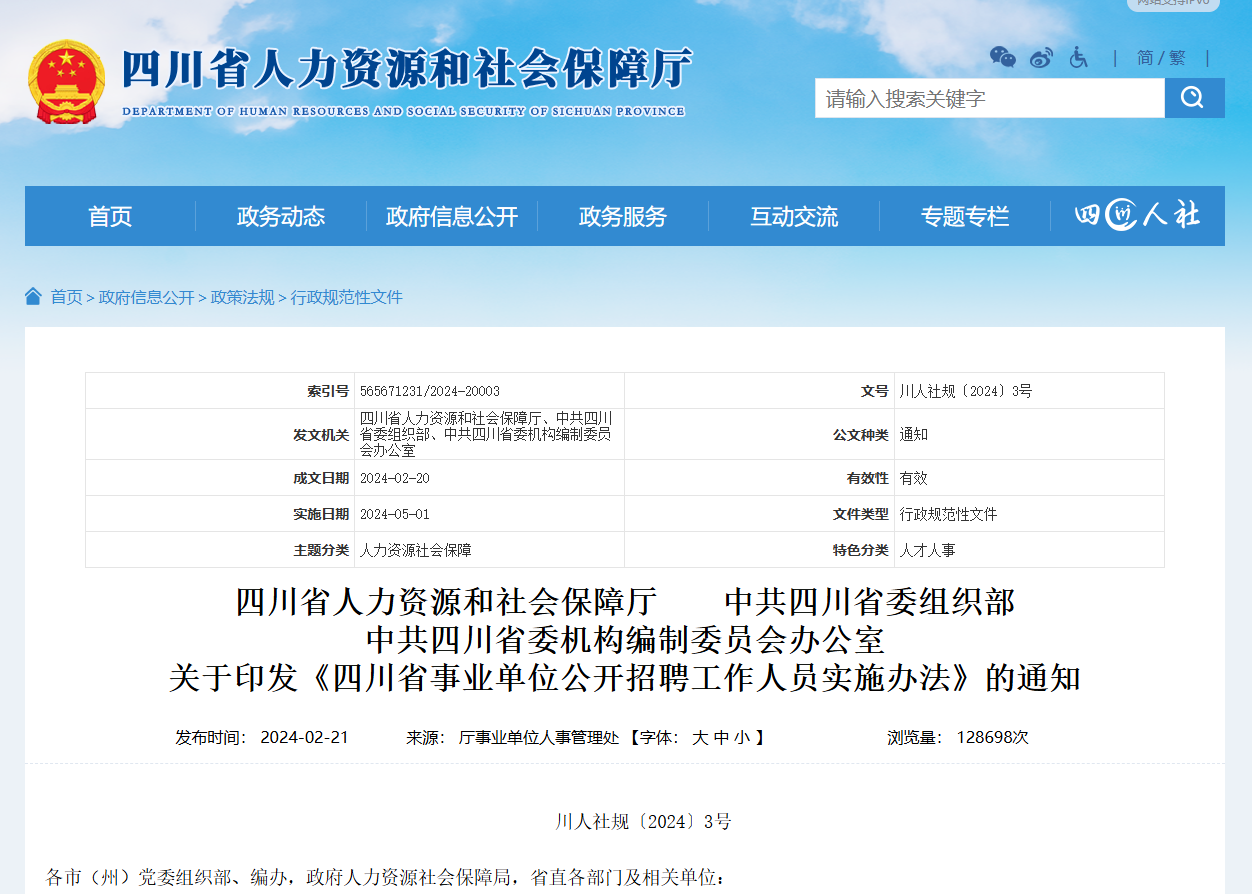Screen dimensions: 1252x894
Task: Click the home breadcrumb house icon
Action: pos(33,296)
